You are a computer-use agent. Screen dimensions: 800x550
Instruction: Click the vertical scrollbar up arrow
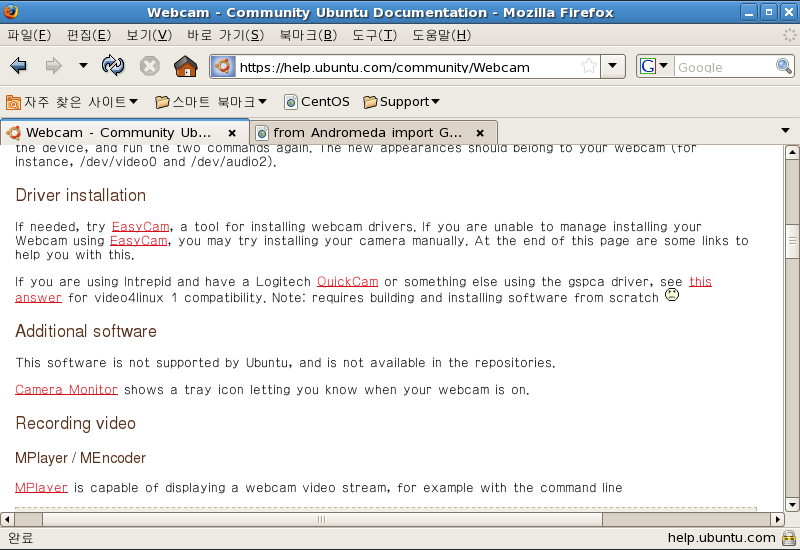792,152
